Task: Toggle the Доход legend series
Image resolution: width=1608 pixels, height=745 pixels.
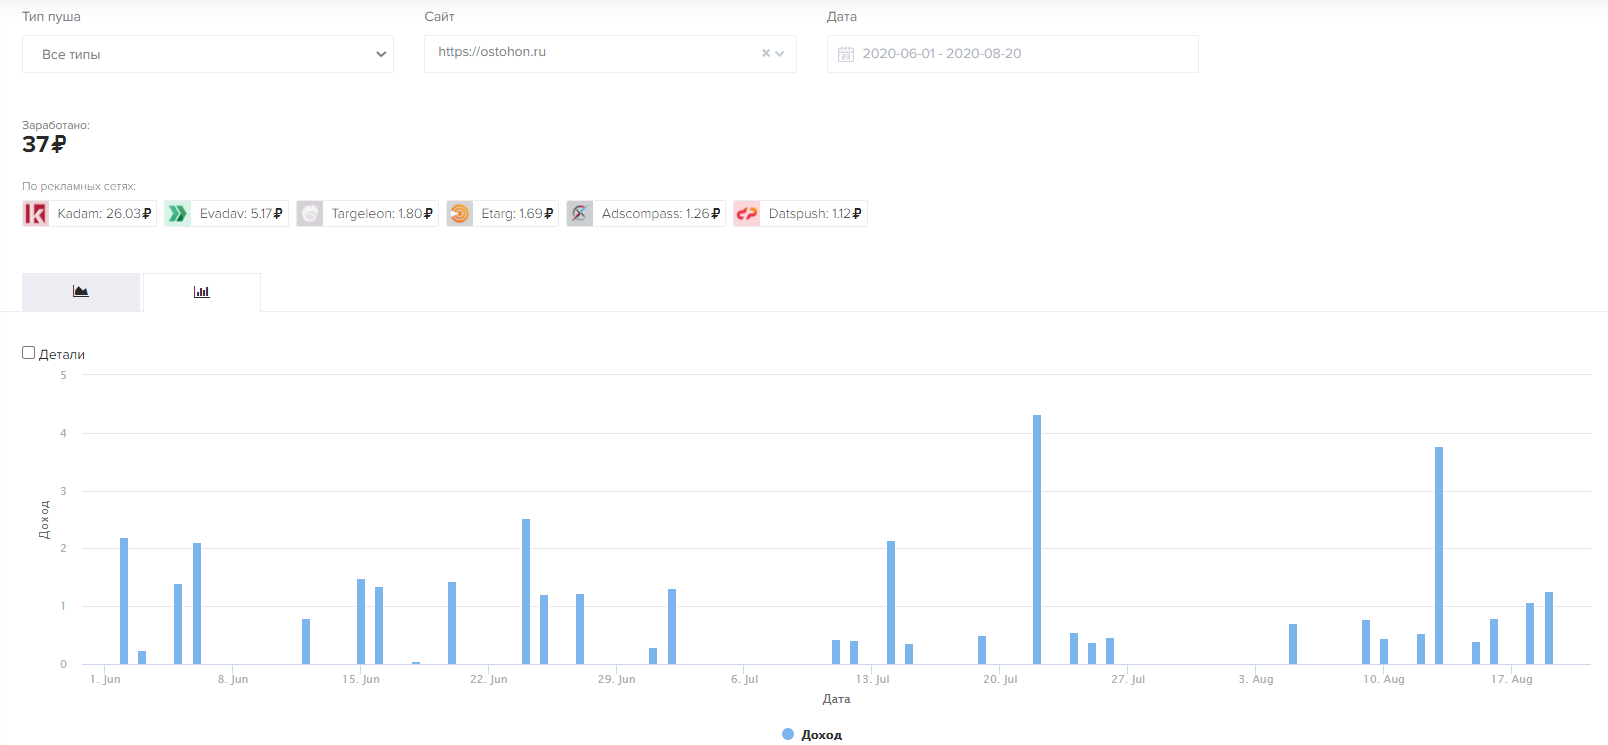Action: click(812, 735)
